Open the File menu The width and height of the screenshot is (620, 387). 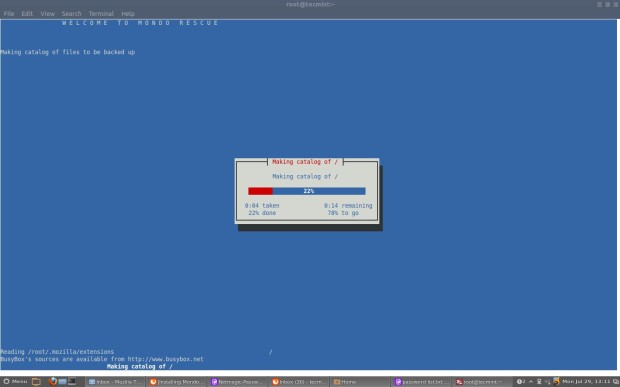click(9, 13)
